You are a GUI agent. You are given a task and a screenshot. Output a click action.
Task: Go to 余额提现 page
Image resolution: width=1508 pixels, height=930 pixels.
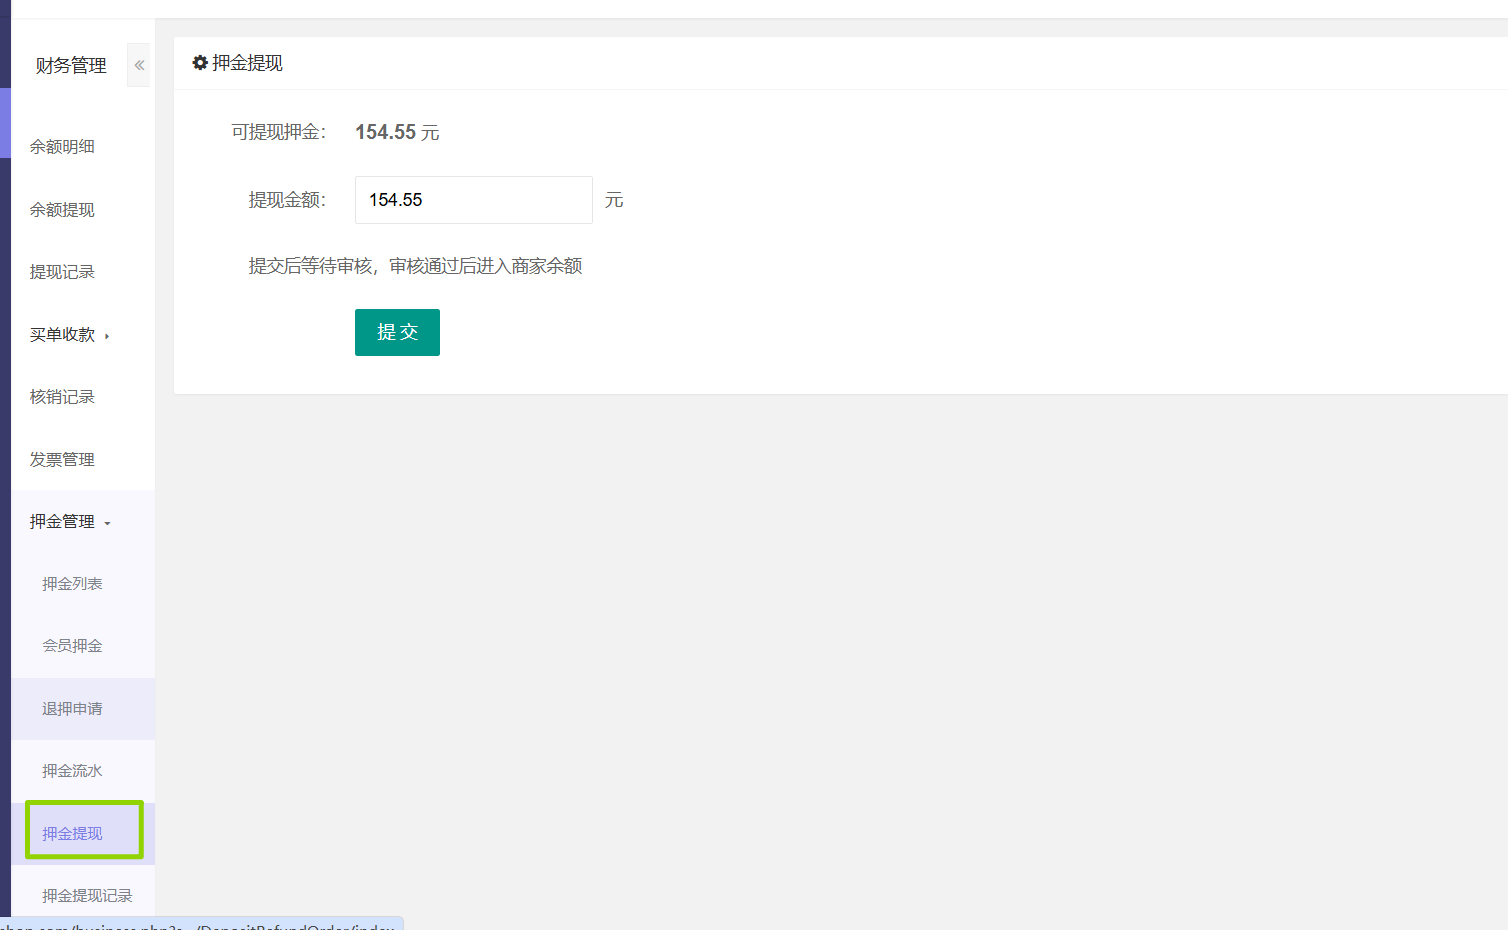tap(62, 210)
